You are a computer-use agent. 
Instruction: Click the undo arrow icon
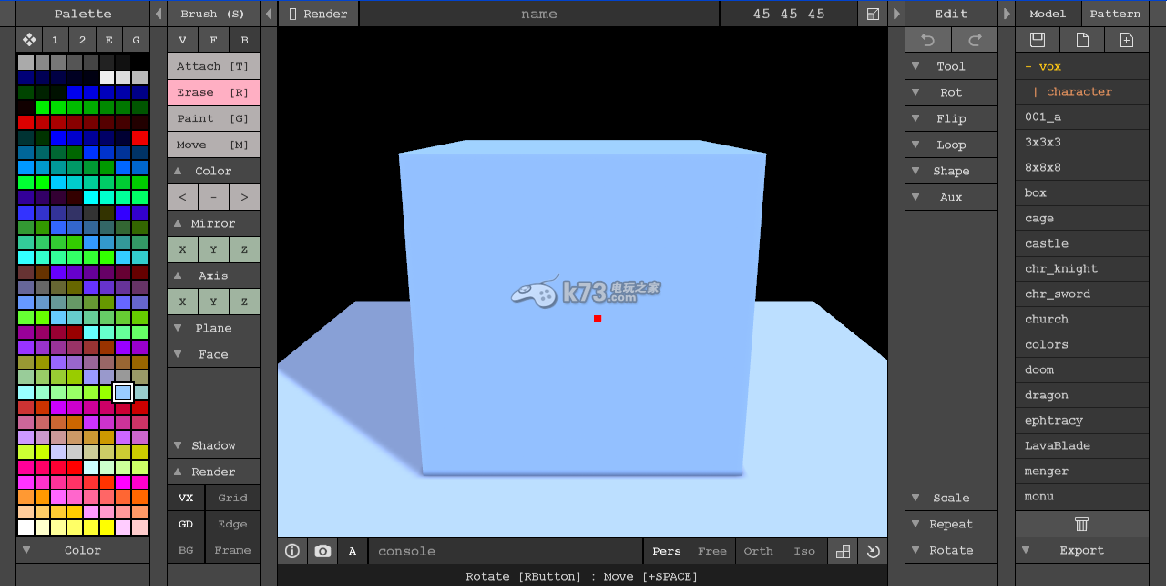tap(927, 40)
